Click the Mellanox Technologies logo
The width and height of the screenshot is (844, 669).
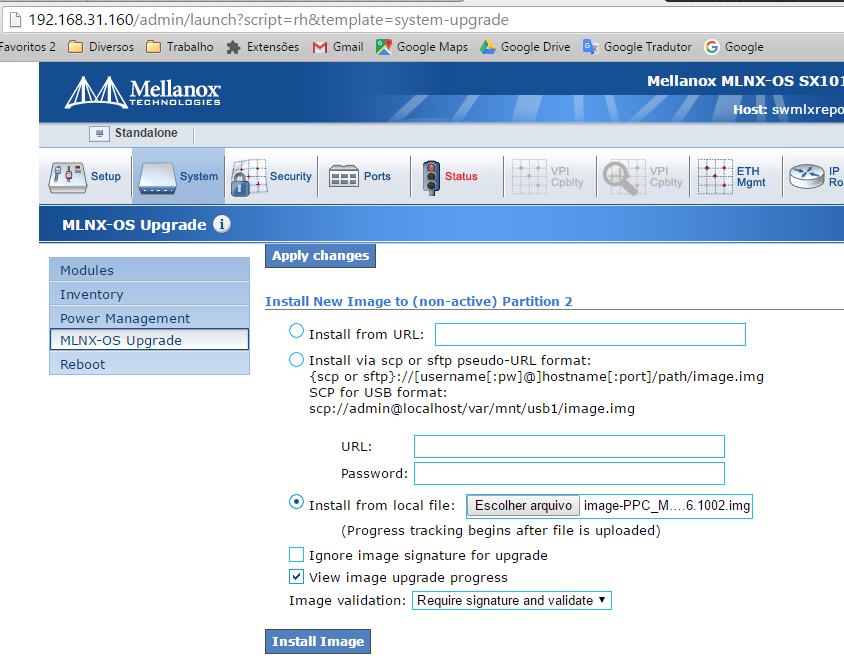[143, 93]
